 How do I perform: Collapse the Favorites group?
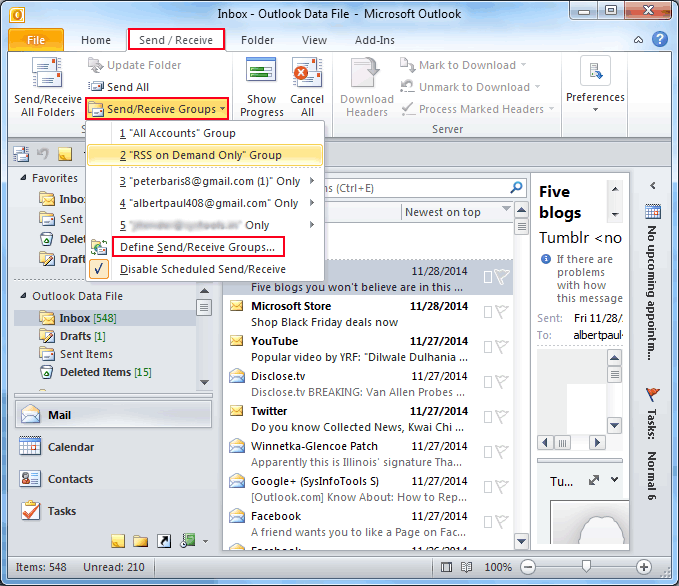point(23,178)
